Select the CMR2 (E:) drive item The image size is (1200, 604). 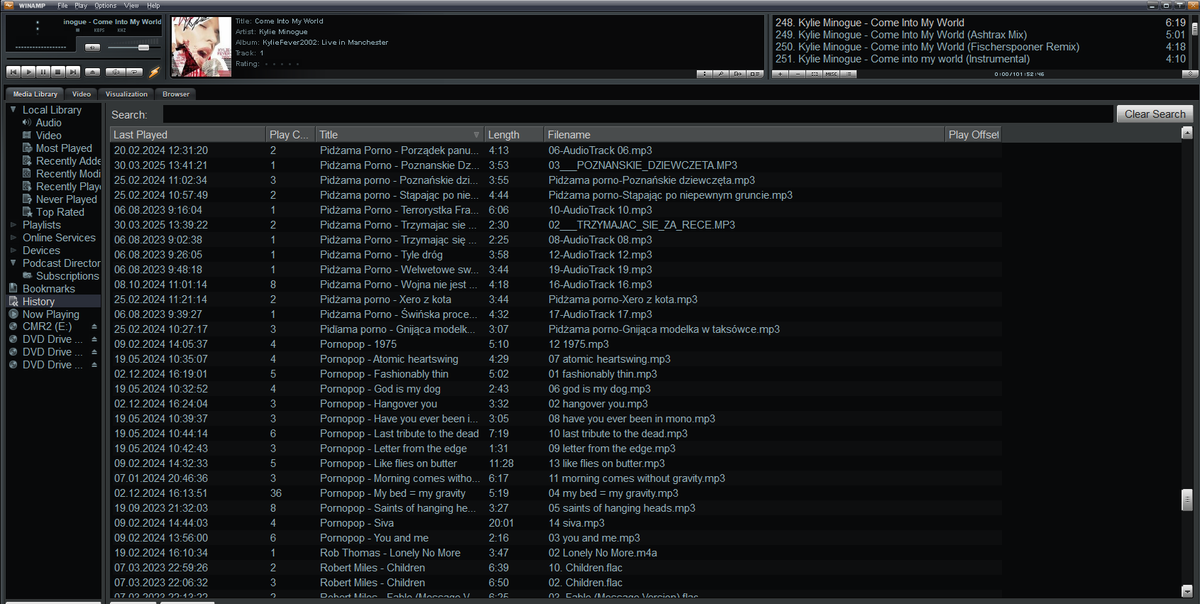(47, 327)
